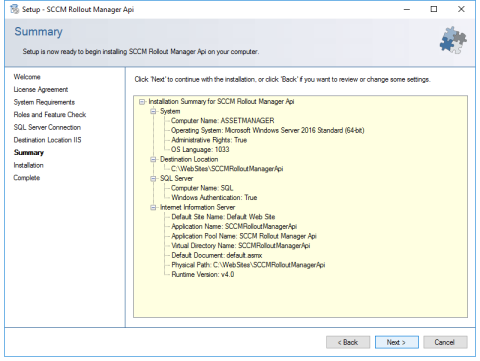
Task: Select Welcome step in sidebar
Action: tap(27, 77)
